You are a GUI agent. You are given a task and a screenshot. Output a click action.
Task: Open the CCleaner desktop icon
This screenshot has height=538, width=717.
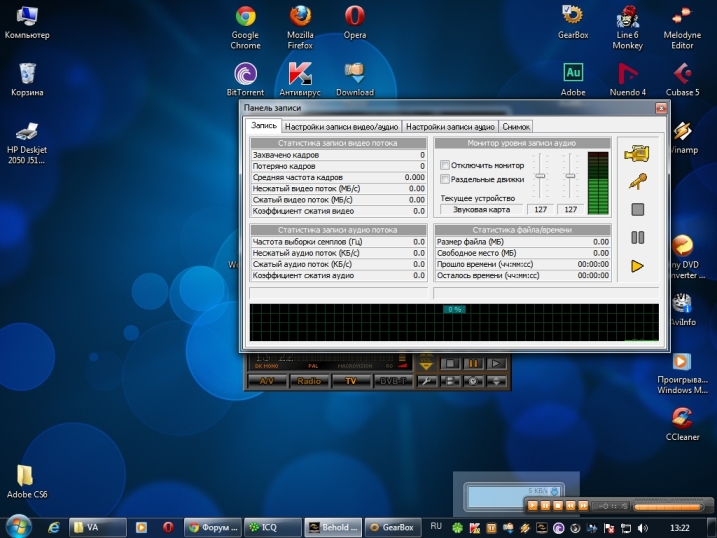click(x=681, y=418)
